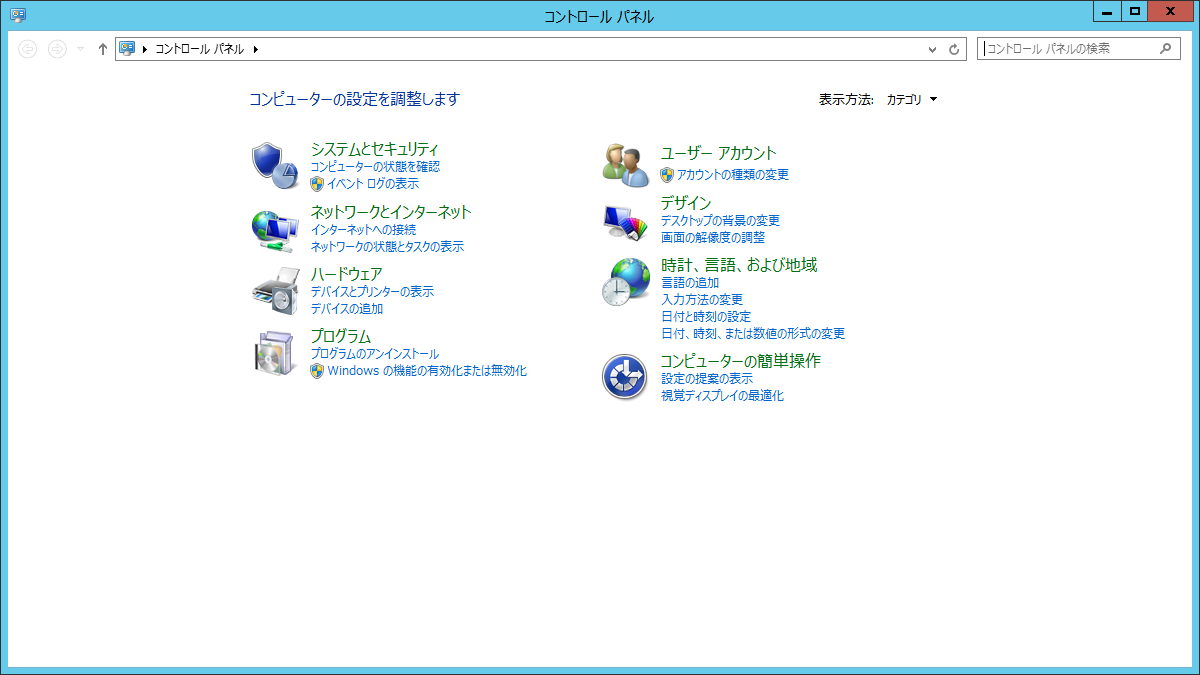Go up one level with up arrow

(x=102, y=48)
